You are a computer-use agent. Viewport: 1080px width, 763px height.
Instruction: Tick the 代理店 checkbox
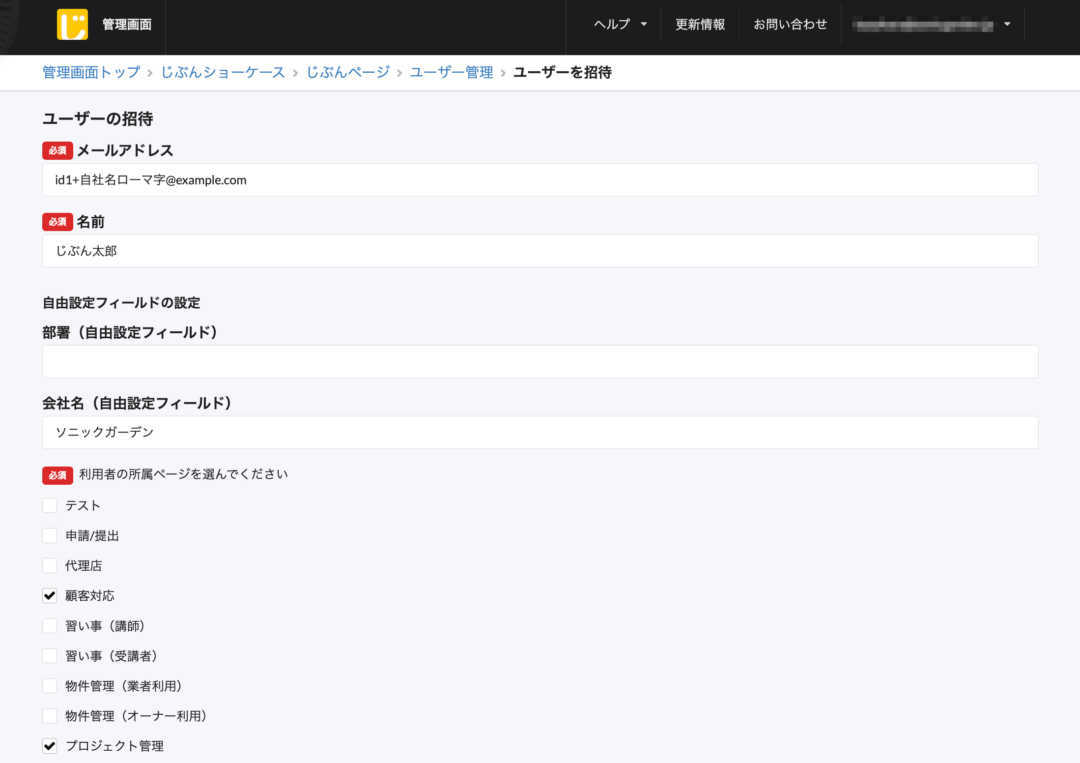tap(50, 566)
